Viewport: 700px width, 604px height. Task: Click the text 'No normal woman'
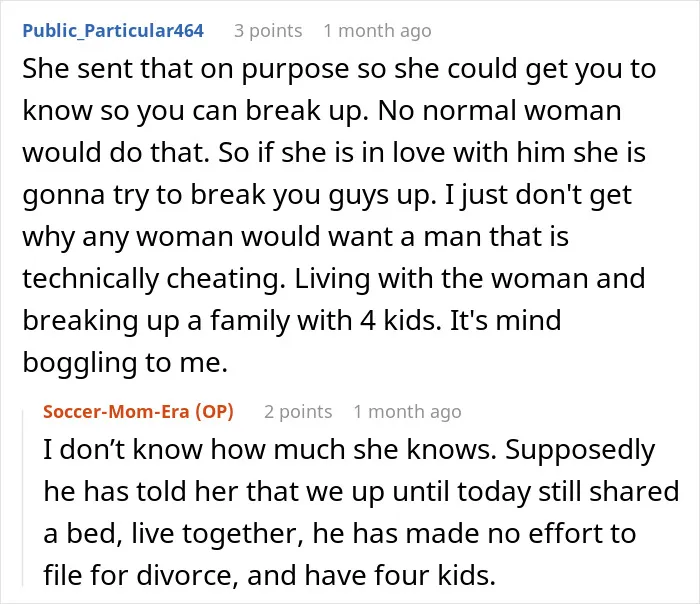[x=500, y=111]
